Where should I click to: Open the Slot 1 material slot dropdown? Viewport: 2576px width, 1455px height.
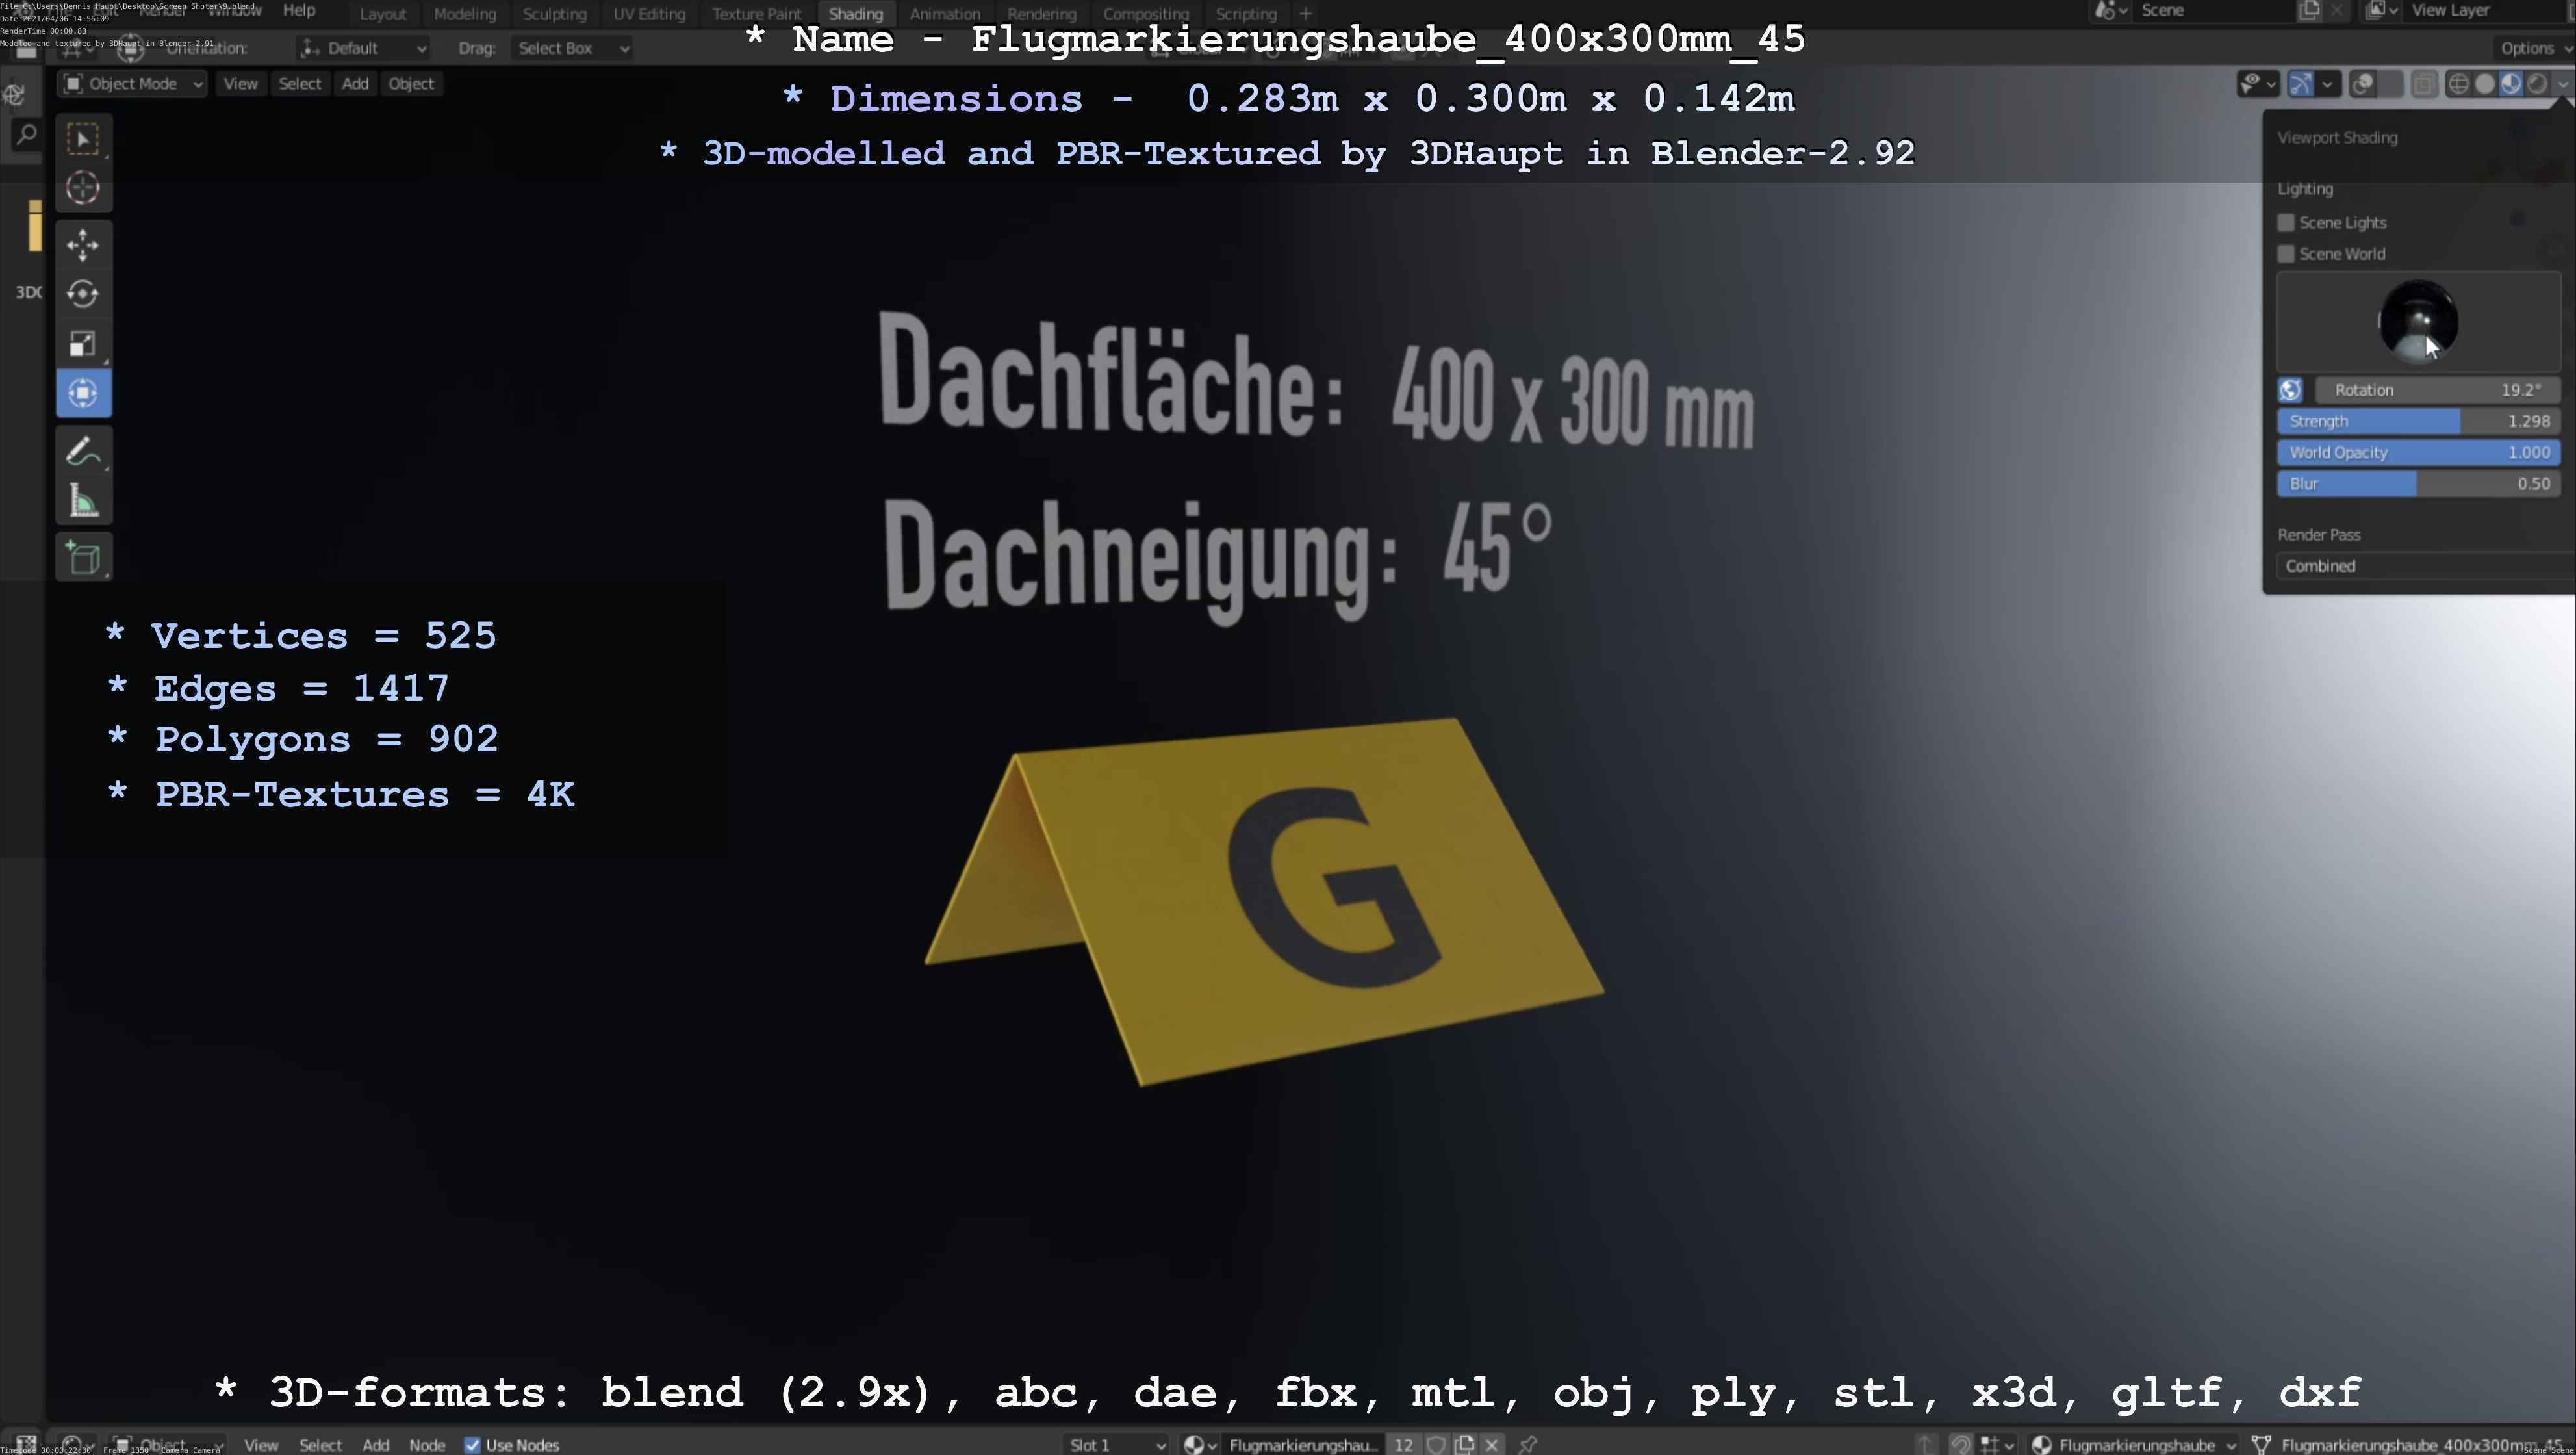pyautogui.click(x=1117, y=1445)
